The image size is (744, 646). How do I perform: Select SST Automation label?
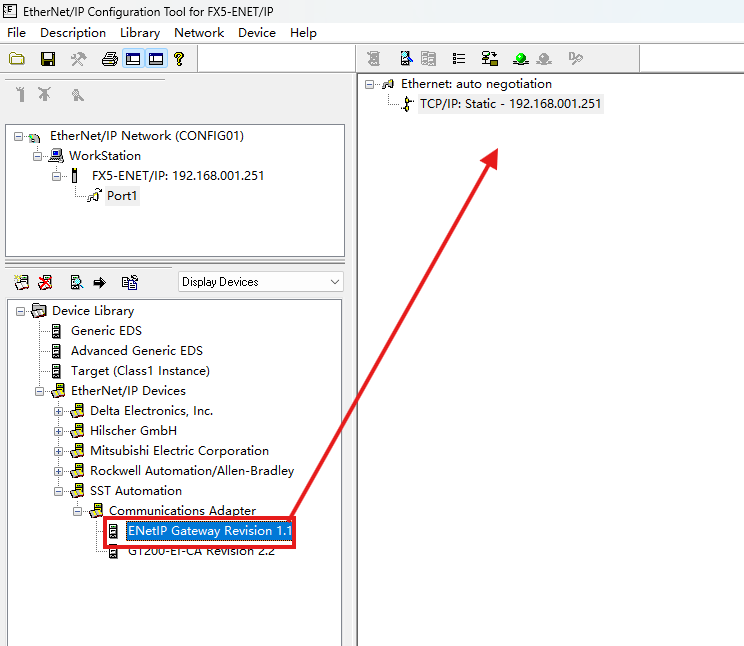[x=136, y=490]
